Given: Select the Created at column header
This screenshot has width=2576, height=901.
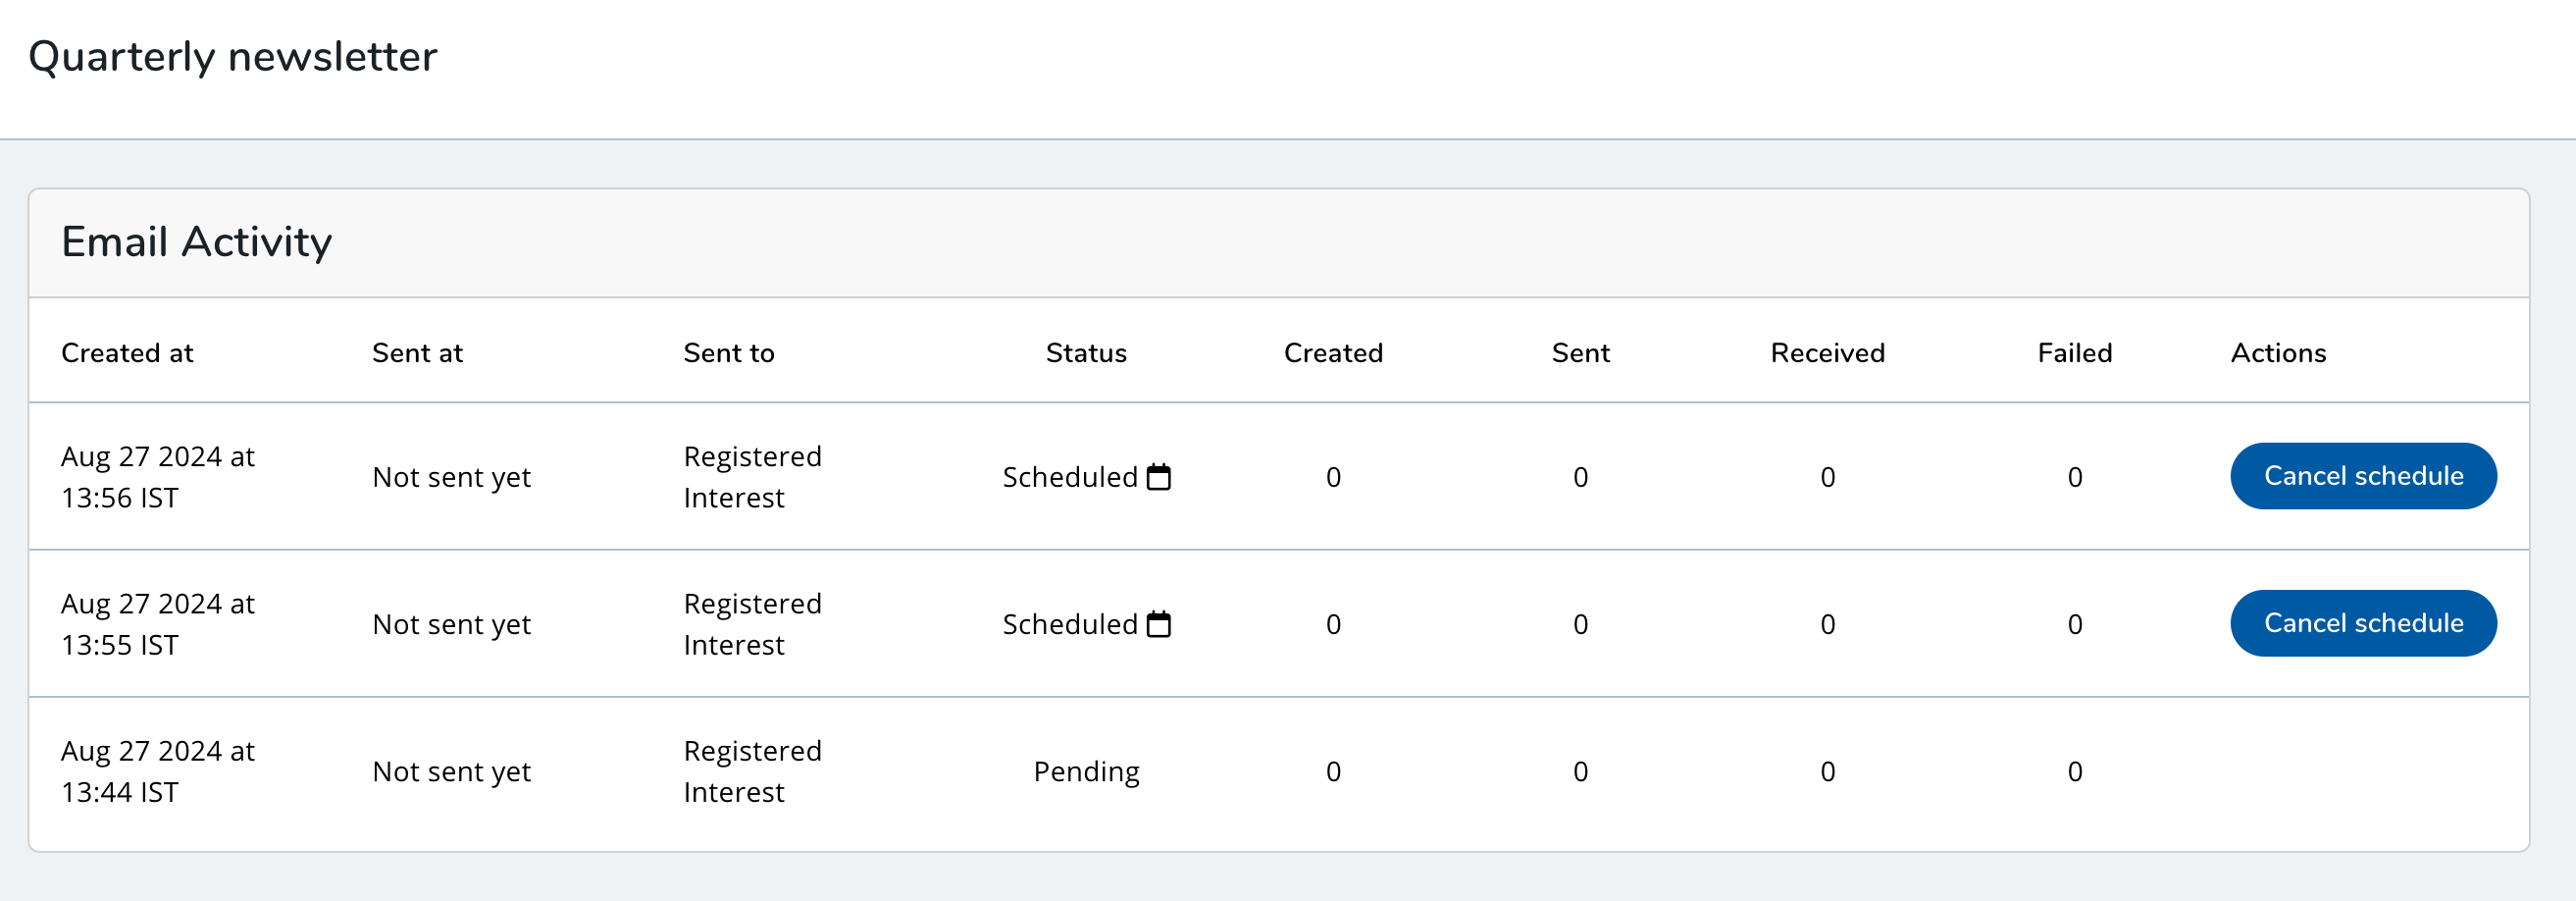Looking at the screenshot, I should point(127,353).
